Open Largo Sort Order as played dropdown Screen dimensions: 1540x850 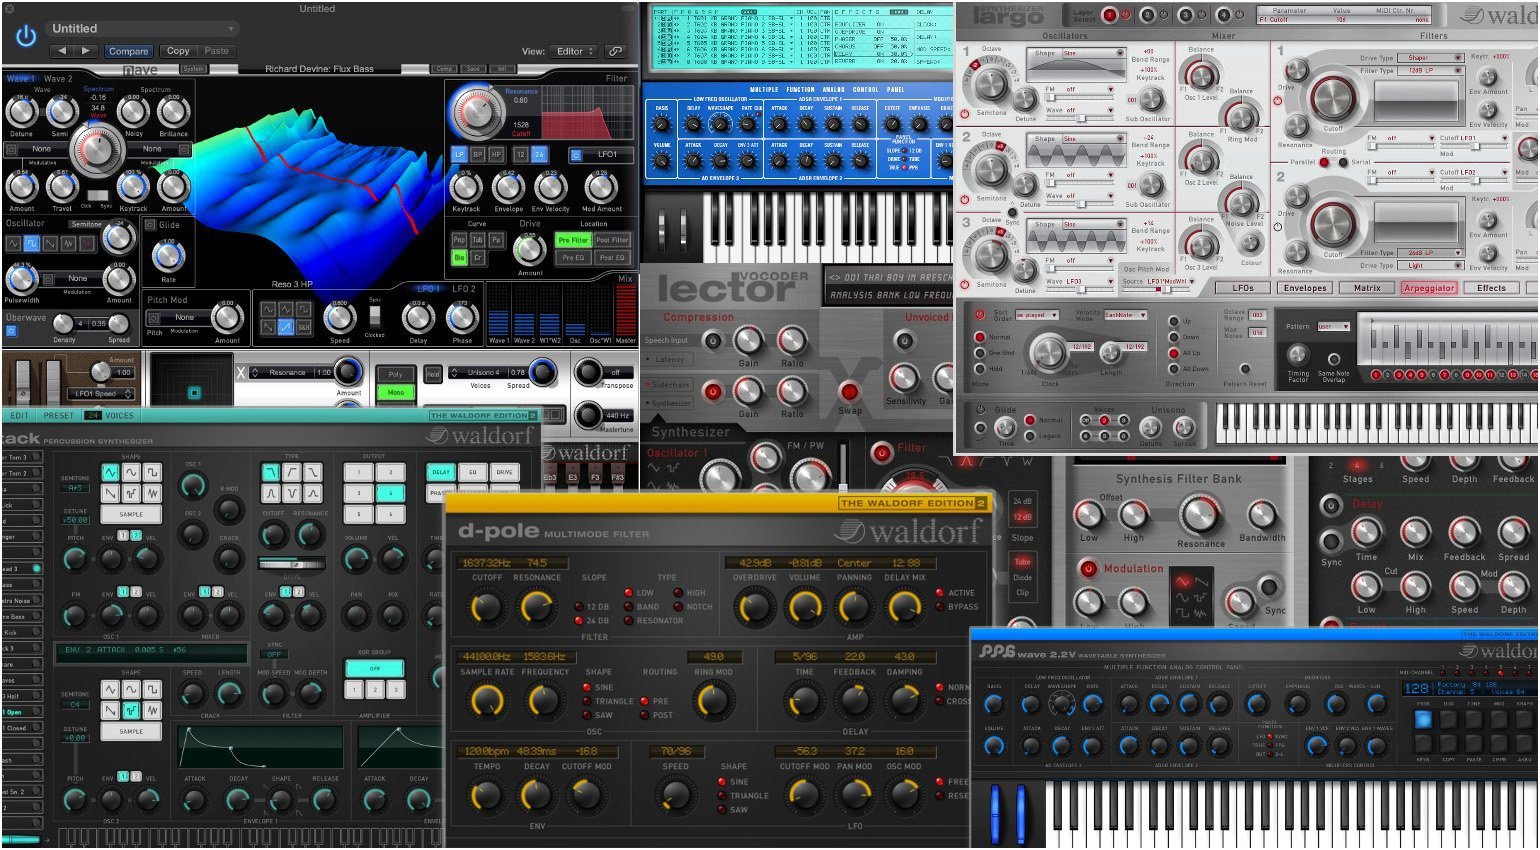point(1037,315)
